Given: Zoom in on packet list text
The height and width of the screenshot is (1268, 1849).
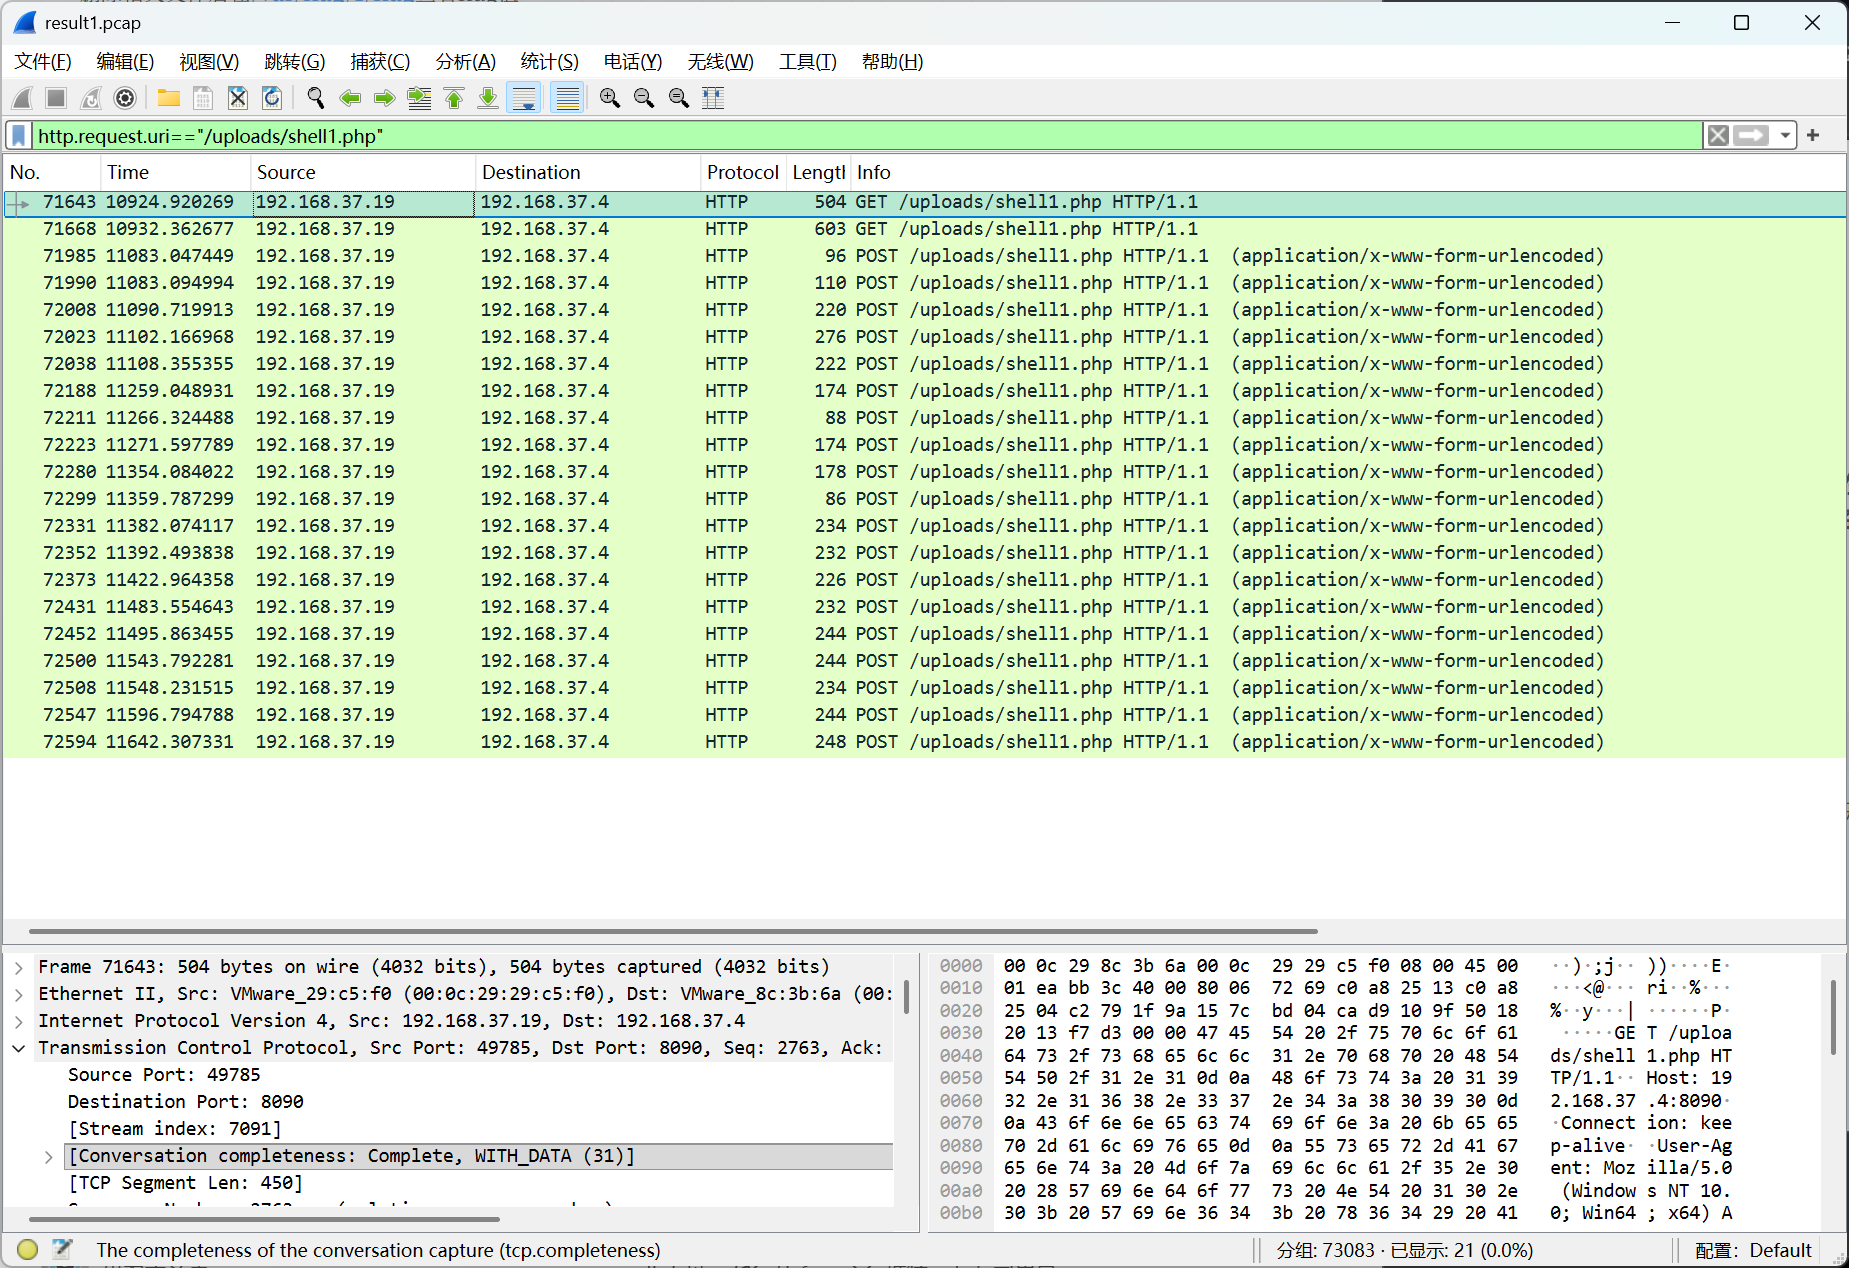Looking at the screenshot, I should (x=609, y=98).
